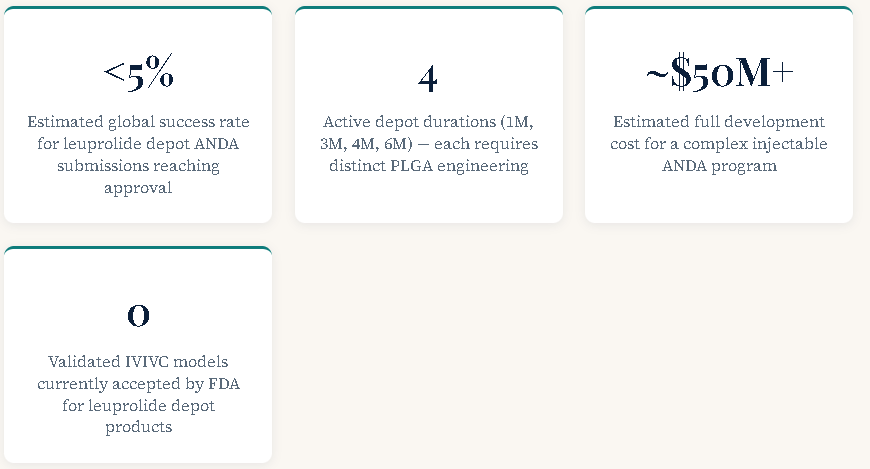The width and height of the screenshot is (870, 469).
Task: Click the phrase "distinct PLGA engineering"
Action: [x=428, y=166]
